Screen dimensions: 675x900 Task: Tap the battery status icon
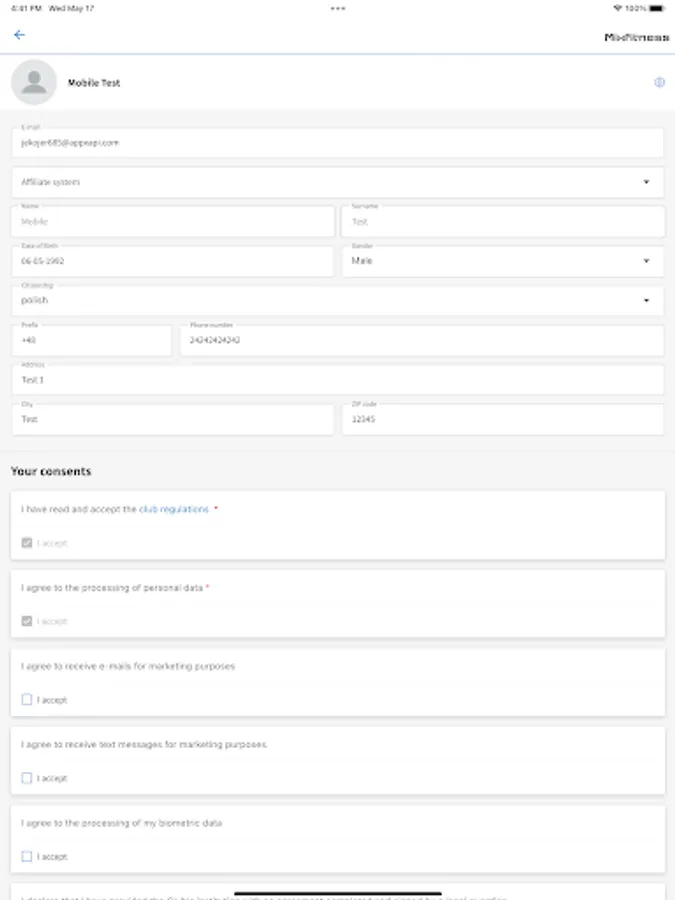click(x=656, y=8)
